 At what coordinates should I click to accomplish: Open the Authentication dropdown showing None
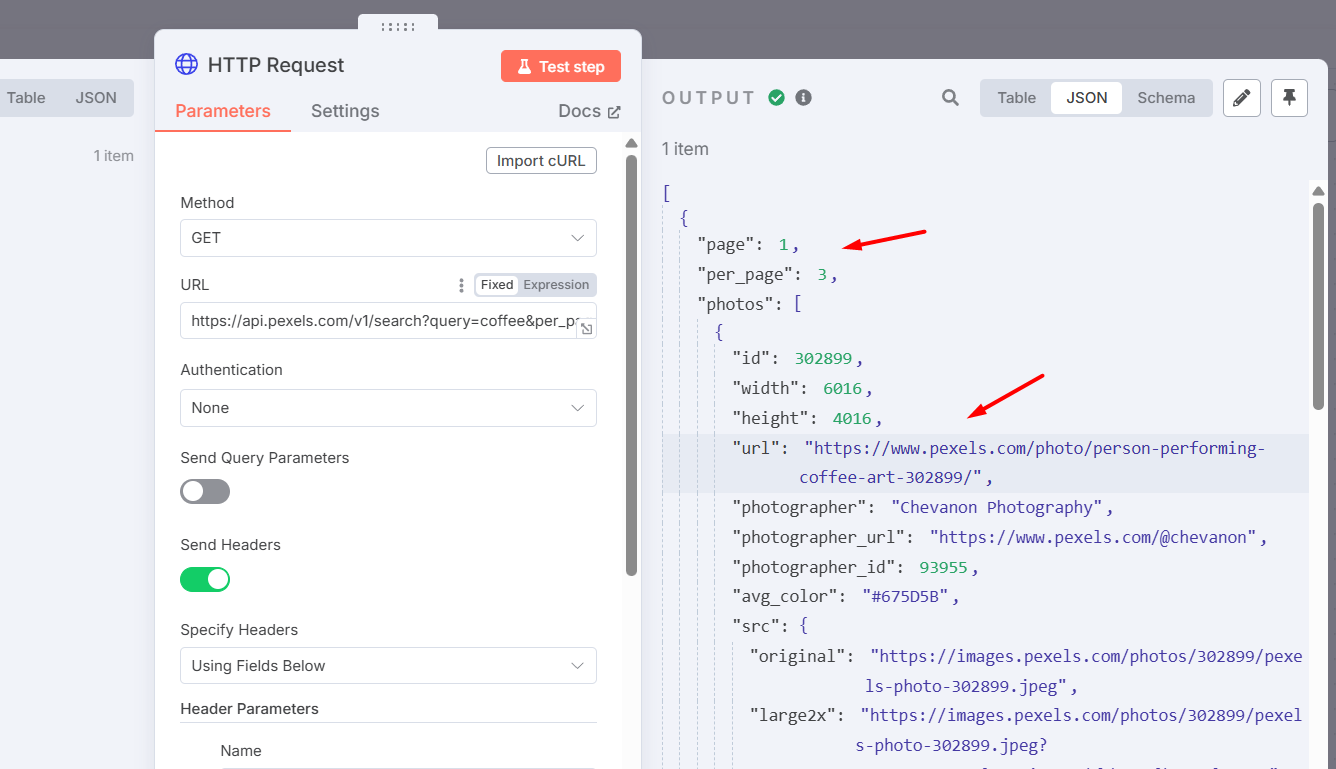388,408
